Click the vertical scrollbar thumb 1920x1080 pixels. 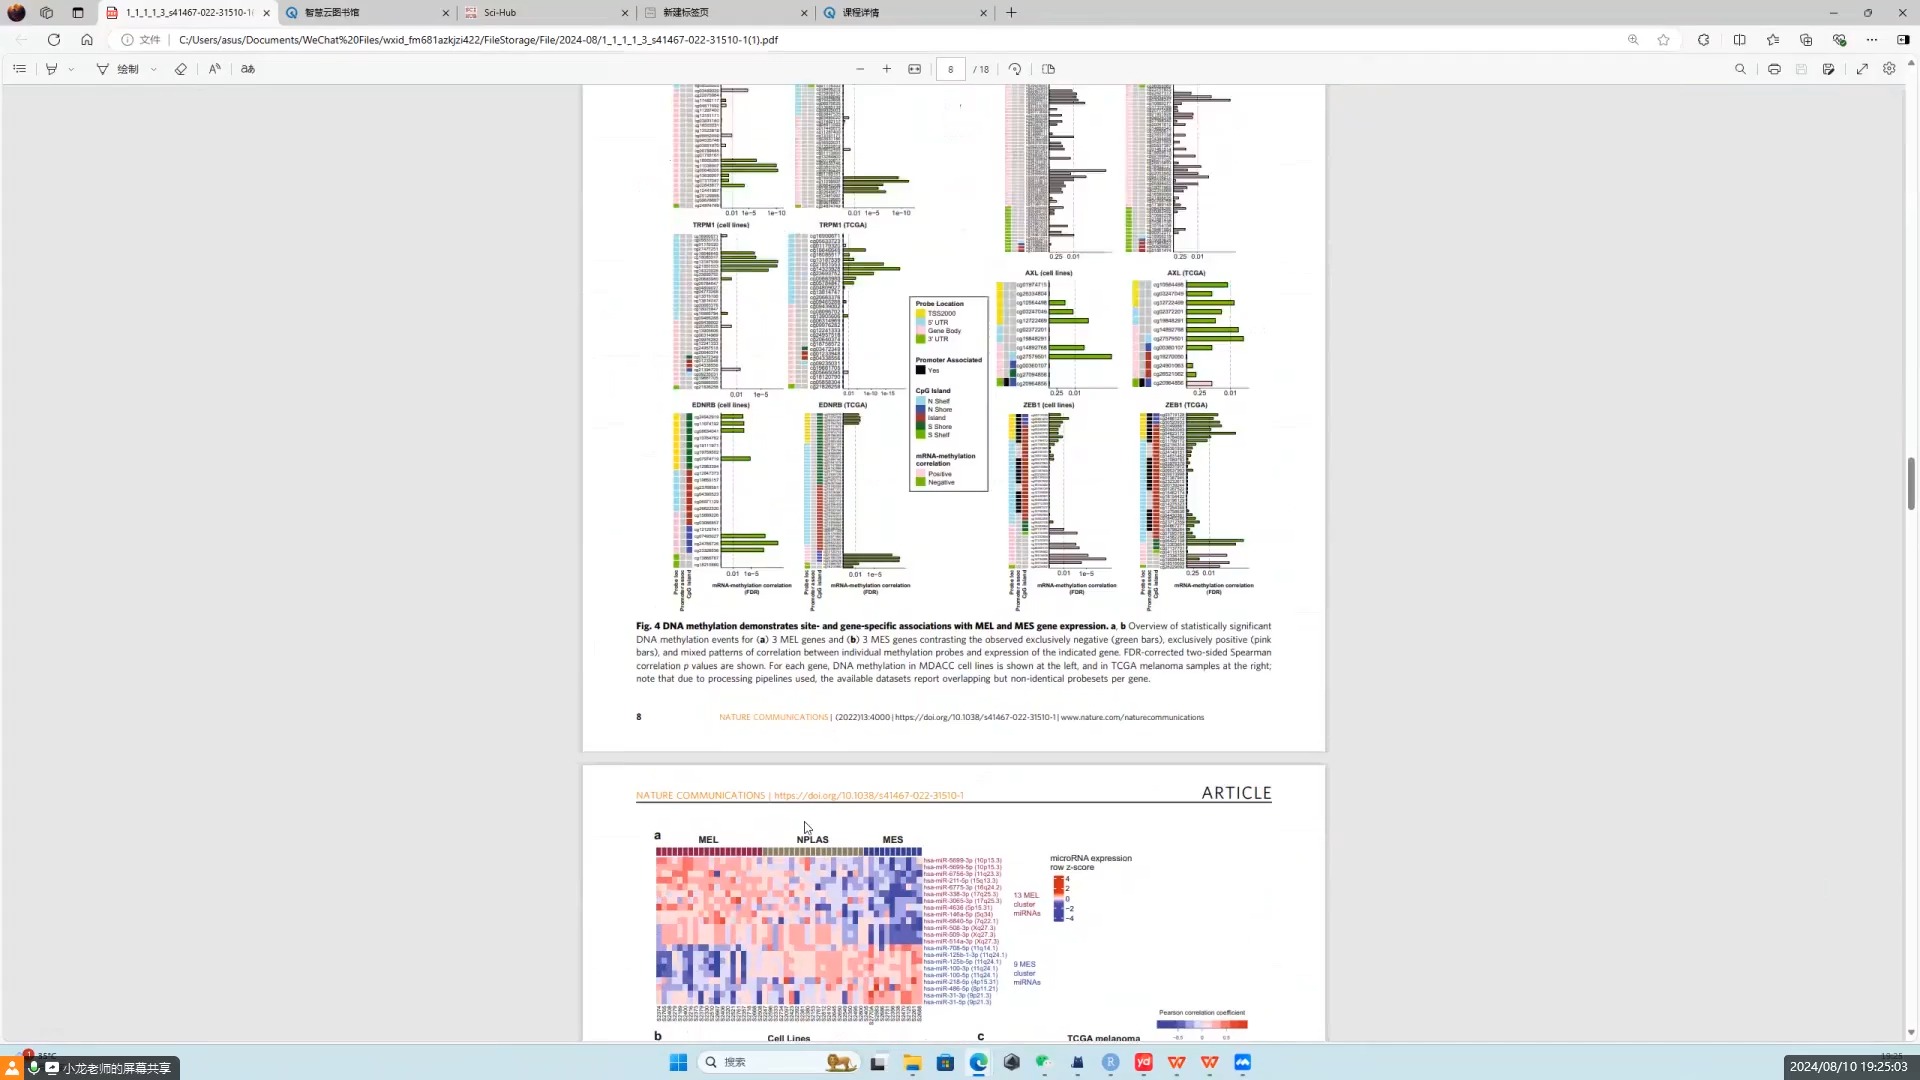click(x=1911, y=483)
